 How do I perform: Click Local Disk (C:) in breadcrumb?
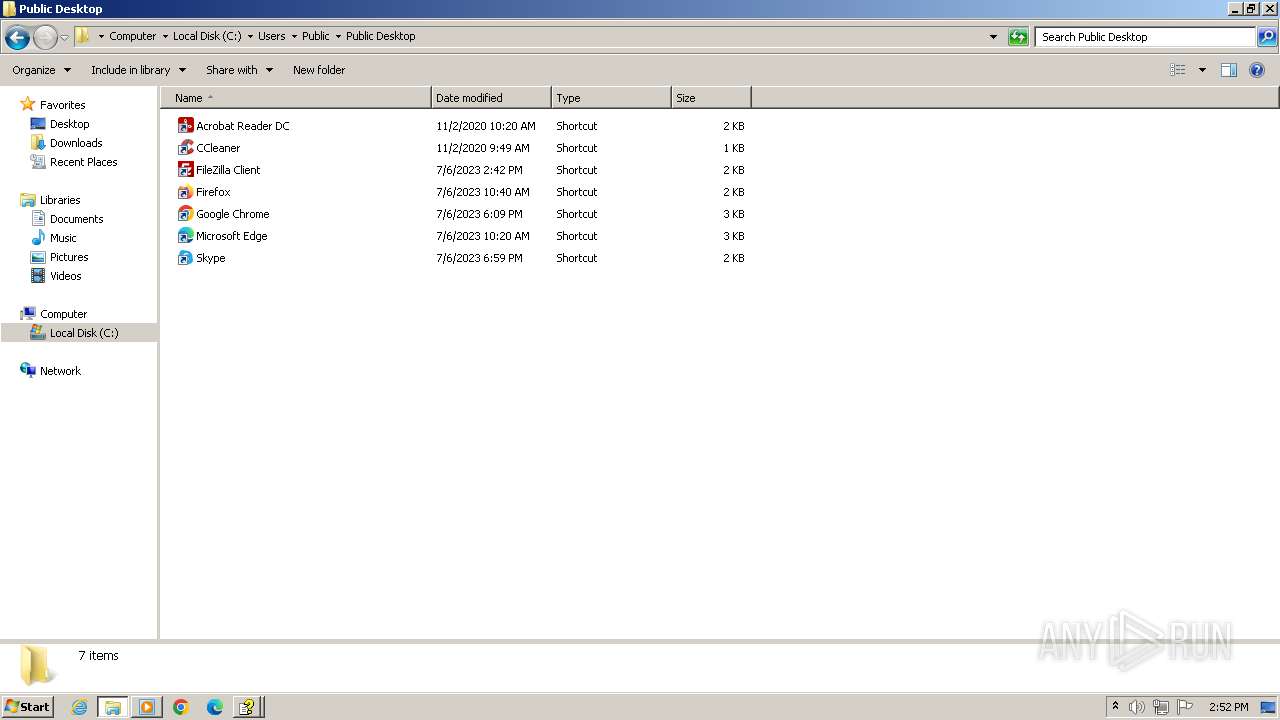tap(207, 36)
